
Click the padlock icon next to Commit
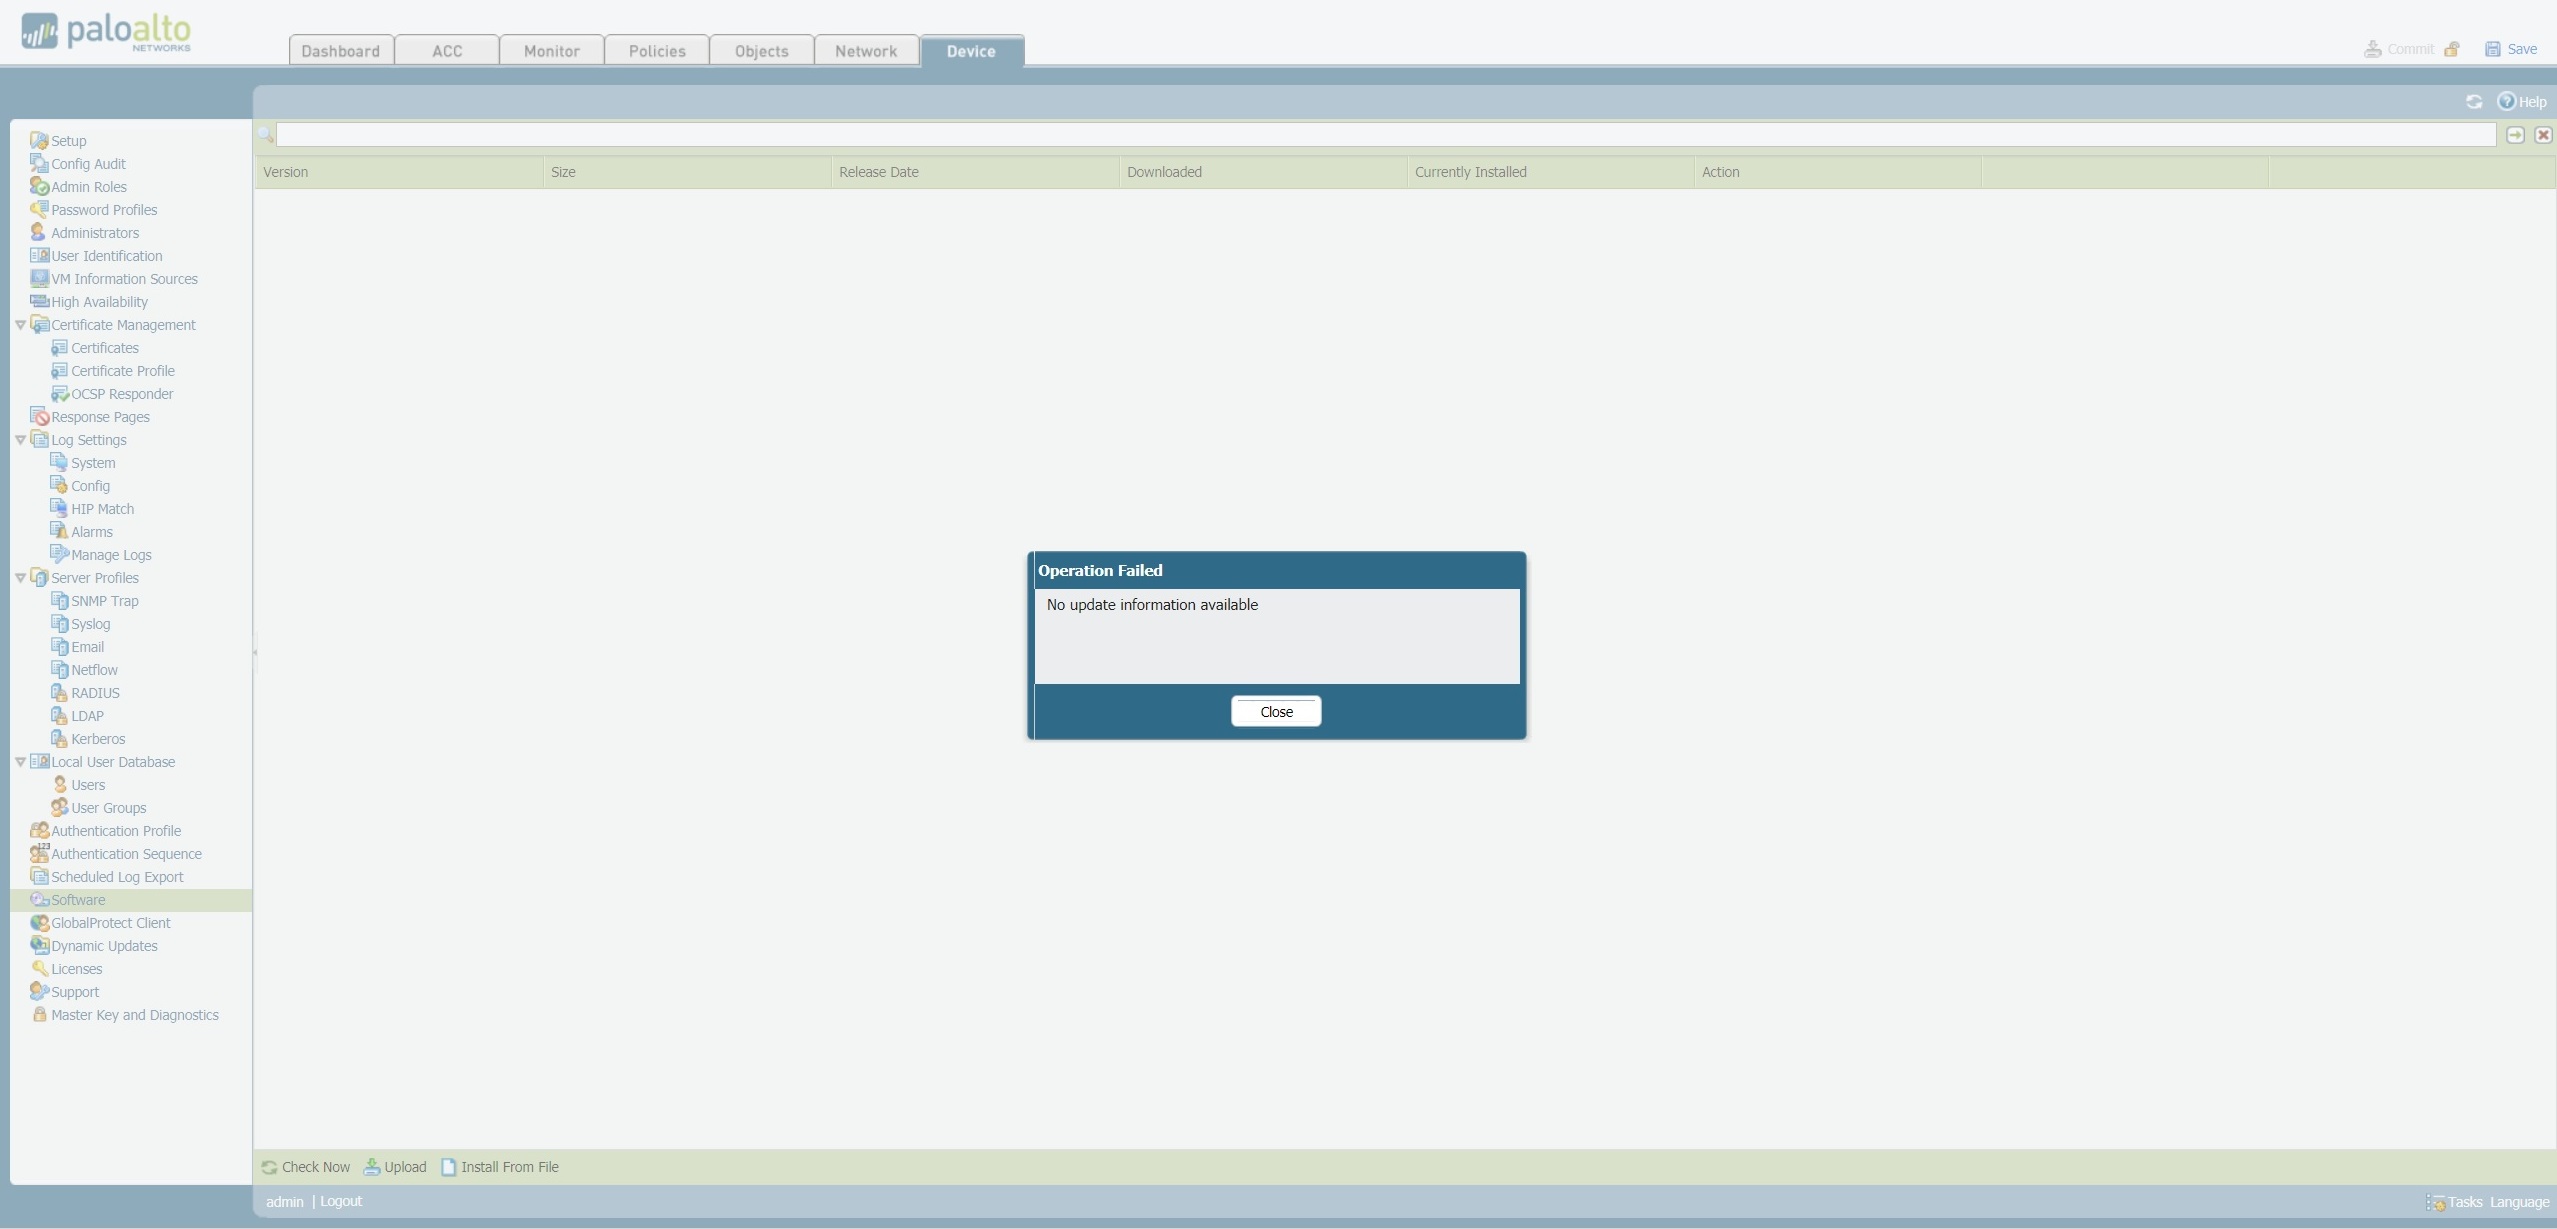(x=2452, y=48)
